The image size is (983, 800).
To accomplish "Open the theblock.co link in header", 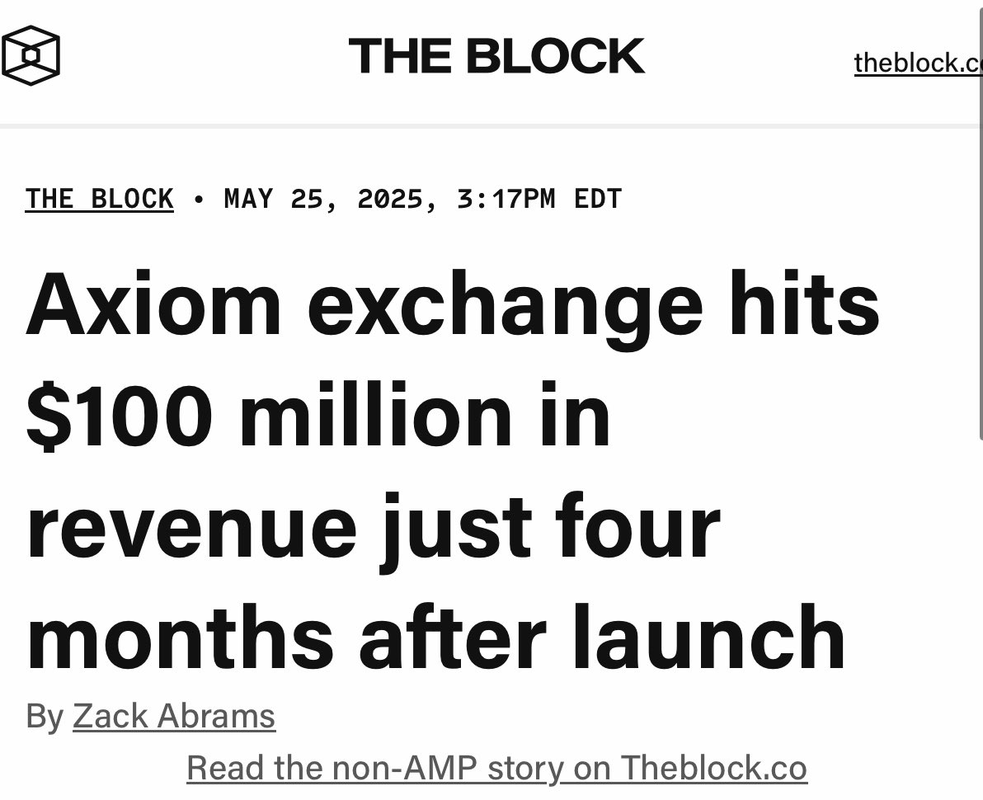I will click(x=918, y=63).
